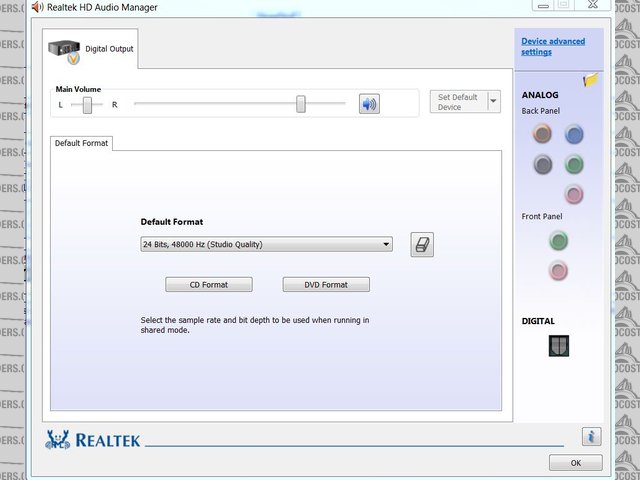The height and width of the screenshot is (480, 640).
Task: Apply the DVD Format preset
Action: pyautogui.click(x=326, y=284)
